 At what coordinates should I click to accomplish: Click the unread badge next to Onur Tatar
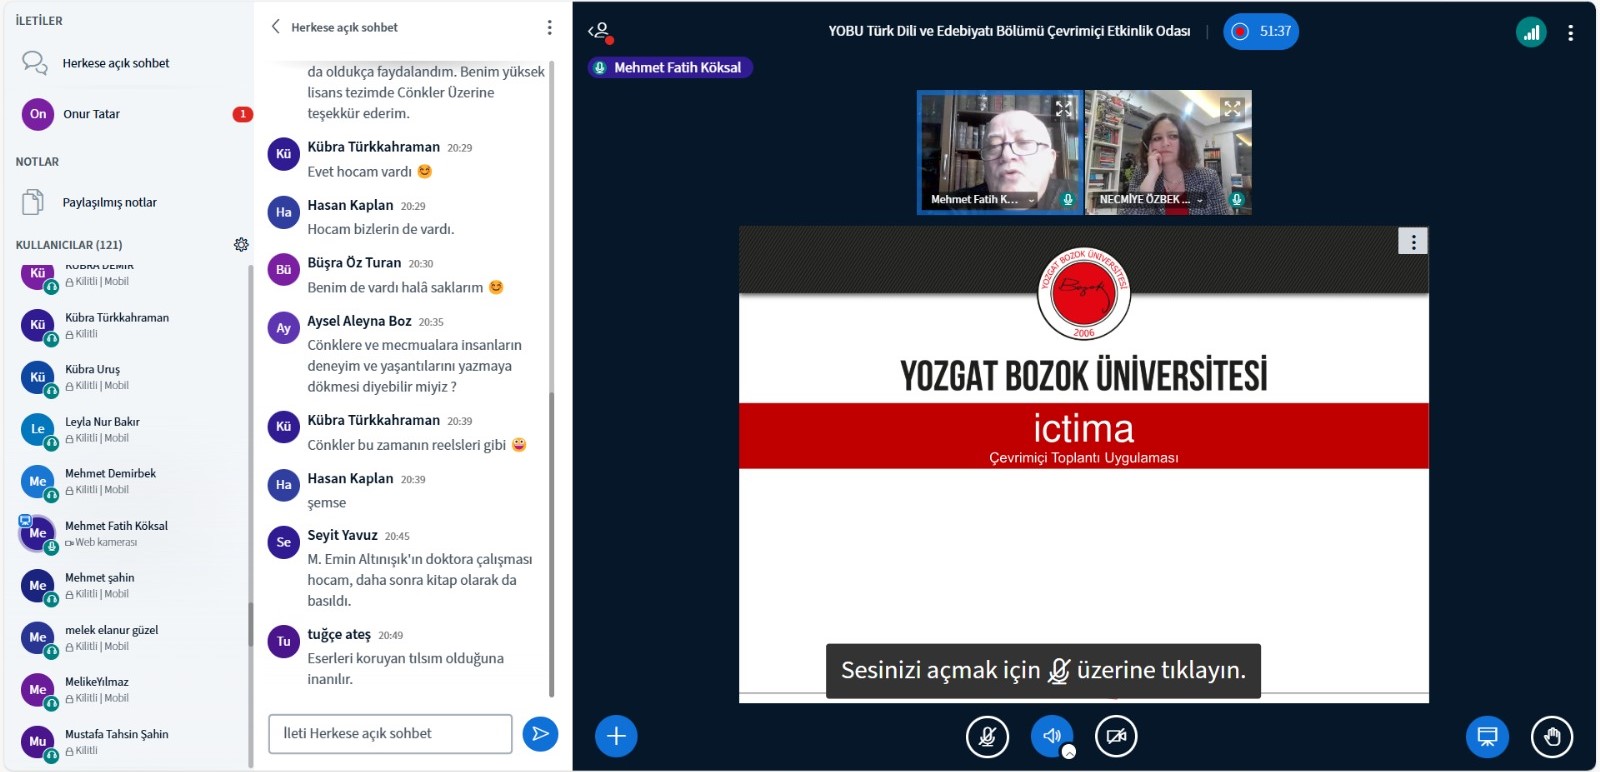point(242,114)
